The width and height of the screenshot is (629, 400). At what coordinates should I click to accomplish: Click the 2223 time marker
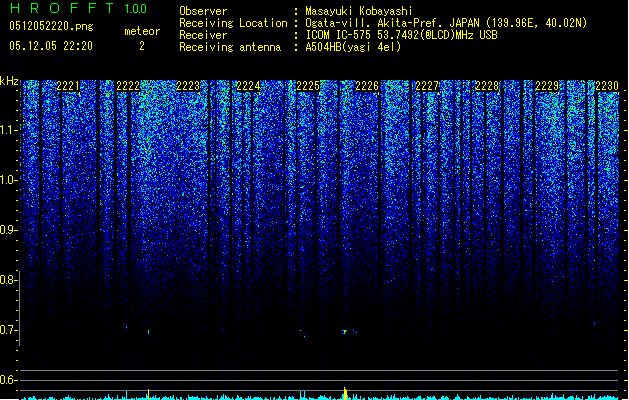(188, 86)
